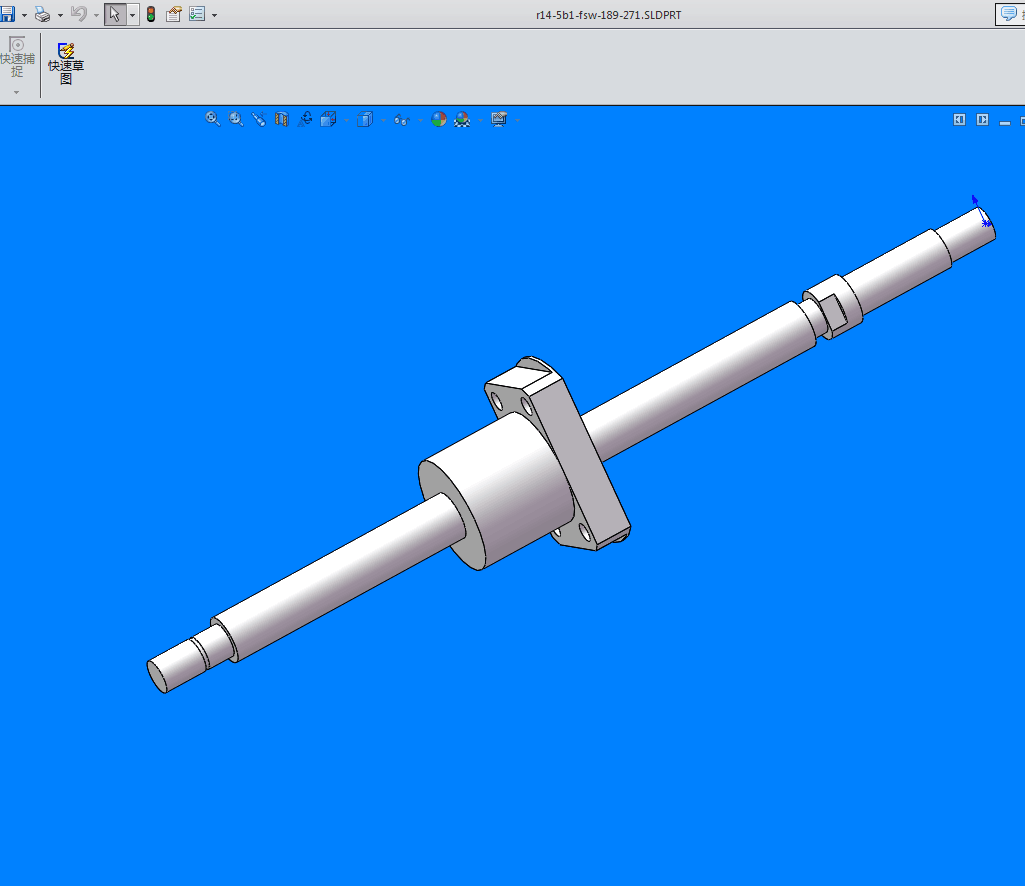Collapse the left FeatureManager pane arrow
This screenshot has height=886, width=1025.
click(958, 118)
